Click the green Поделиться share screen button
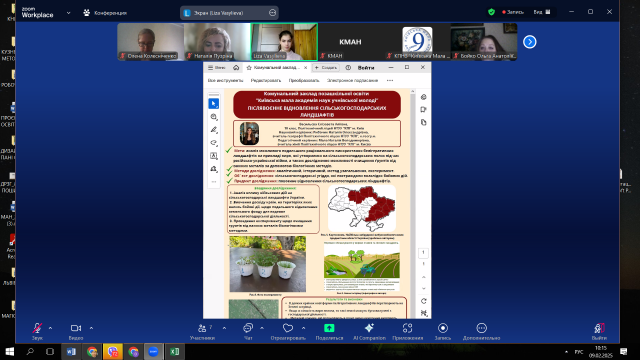 (329, 331)
